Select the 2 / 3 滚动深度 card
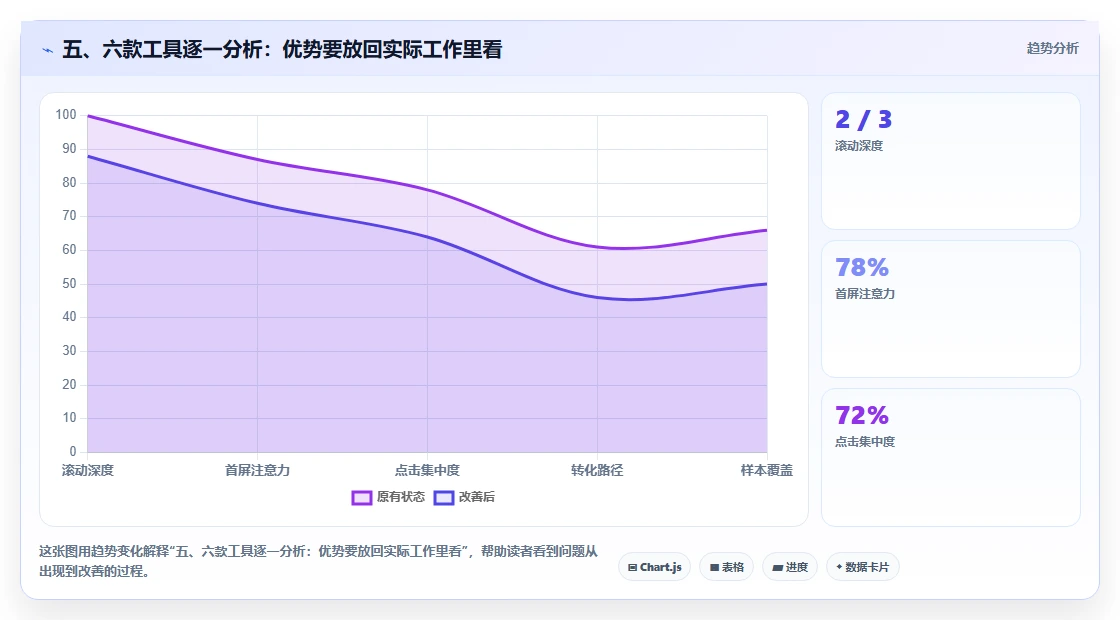The width and height of the screenshot is (1120, 620). (951, 161)
